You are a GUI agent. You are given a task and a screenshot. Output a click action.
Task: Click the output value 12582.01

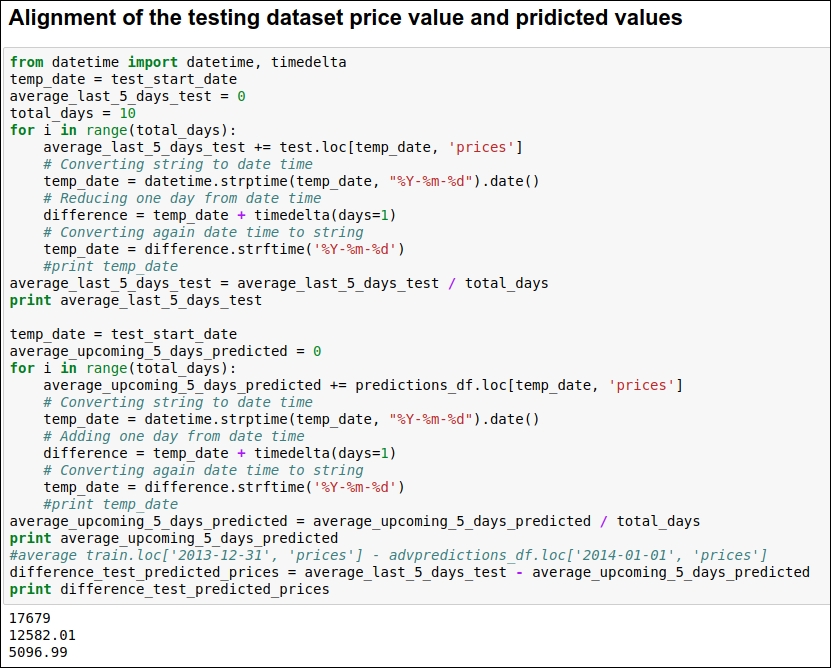42,635
